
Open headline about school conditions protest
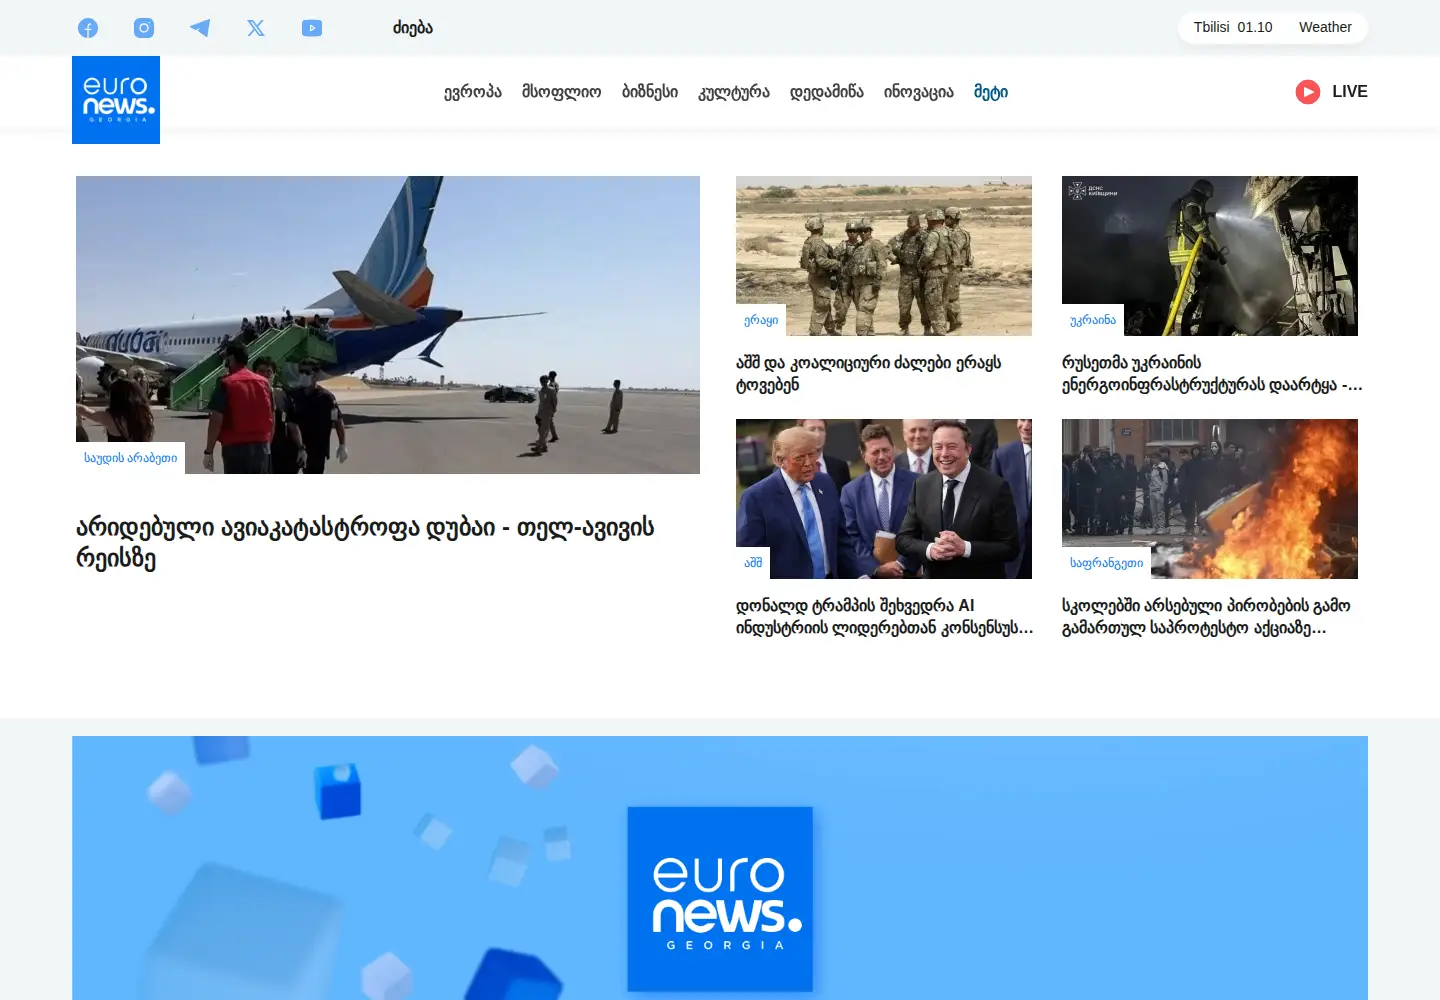pos(1206,617)
